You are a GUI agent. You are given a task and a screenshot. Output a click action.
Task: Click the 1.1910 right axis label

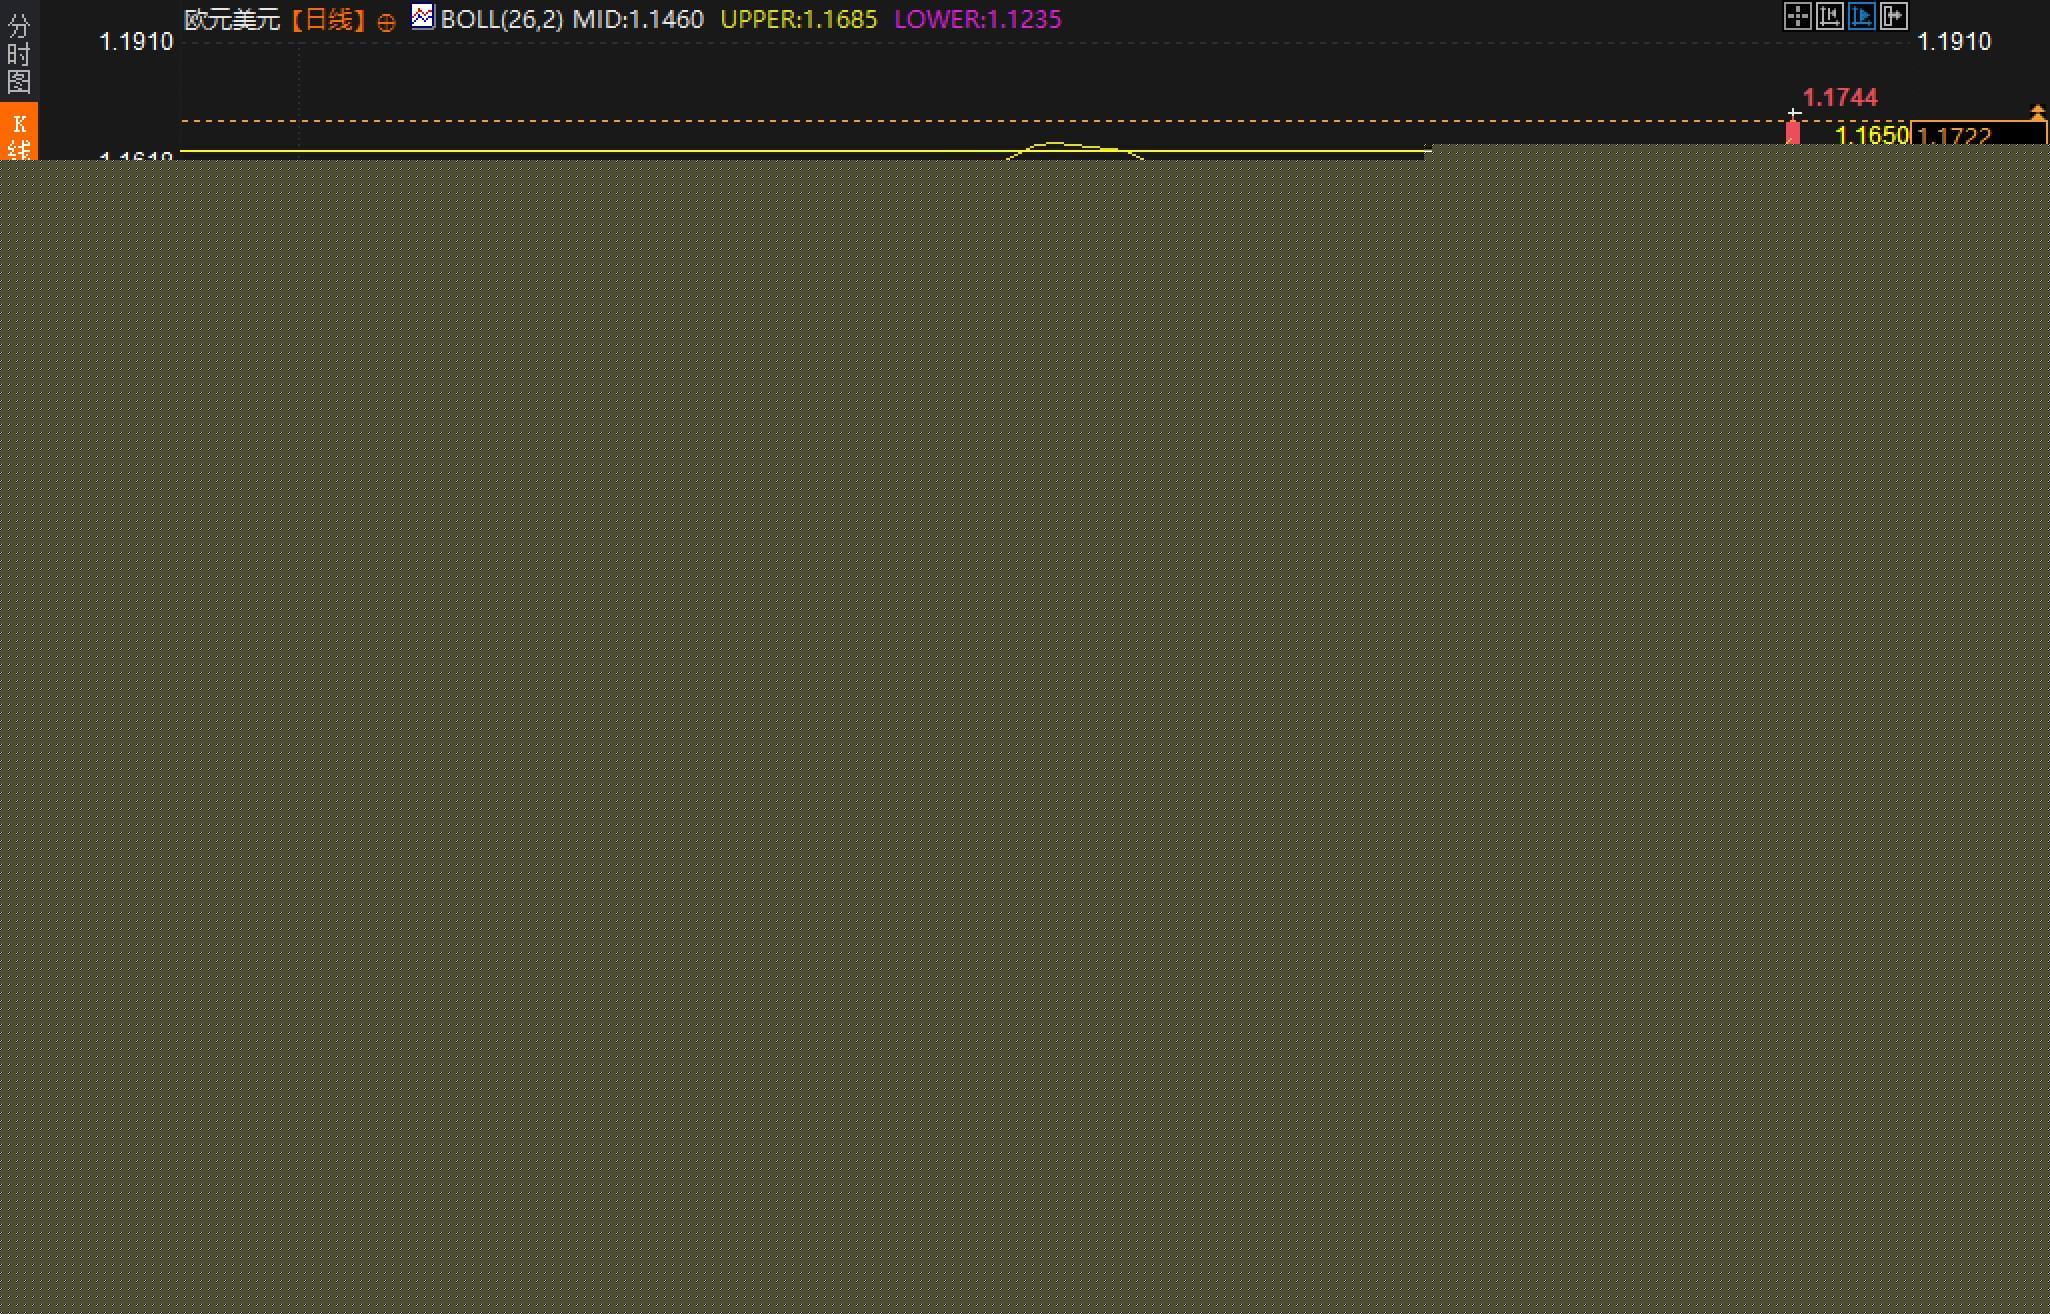(1954, 42)
